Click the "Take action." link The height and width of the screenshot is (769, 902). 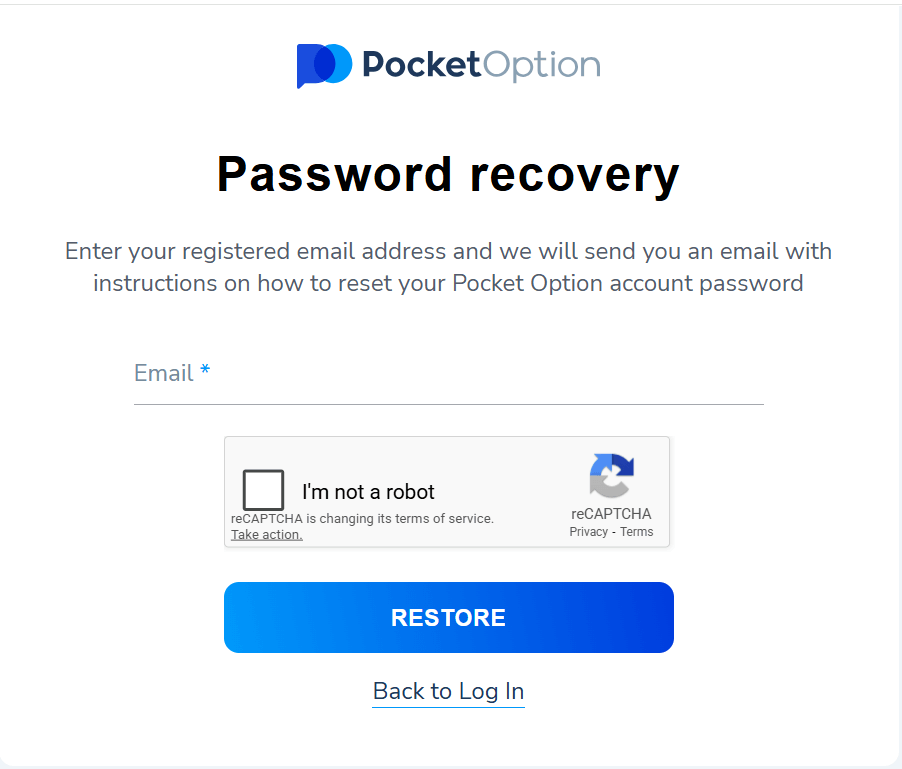266,535
